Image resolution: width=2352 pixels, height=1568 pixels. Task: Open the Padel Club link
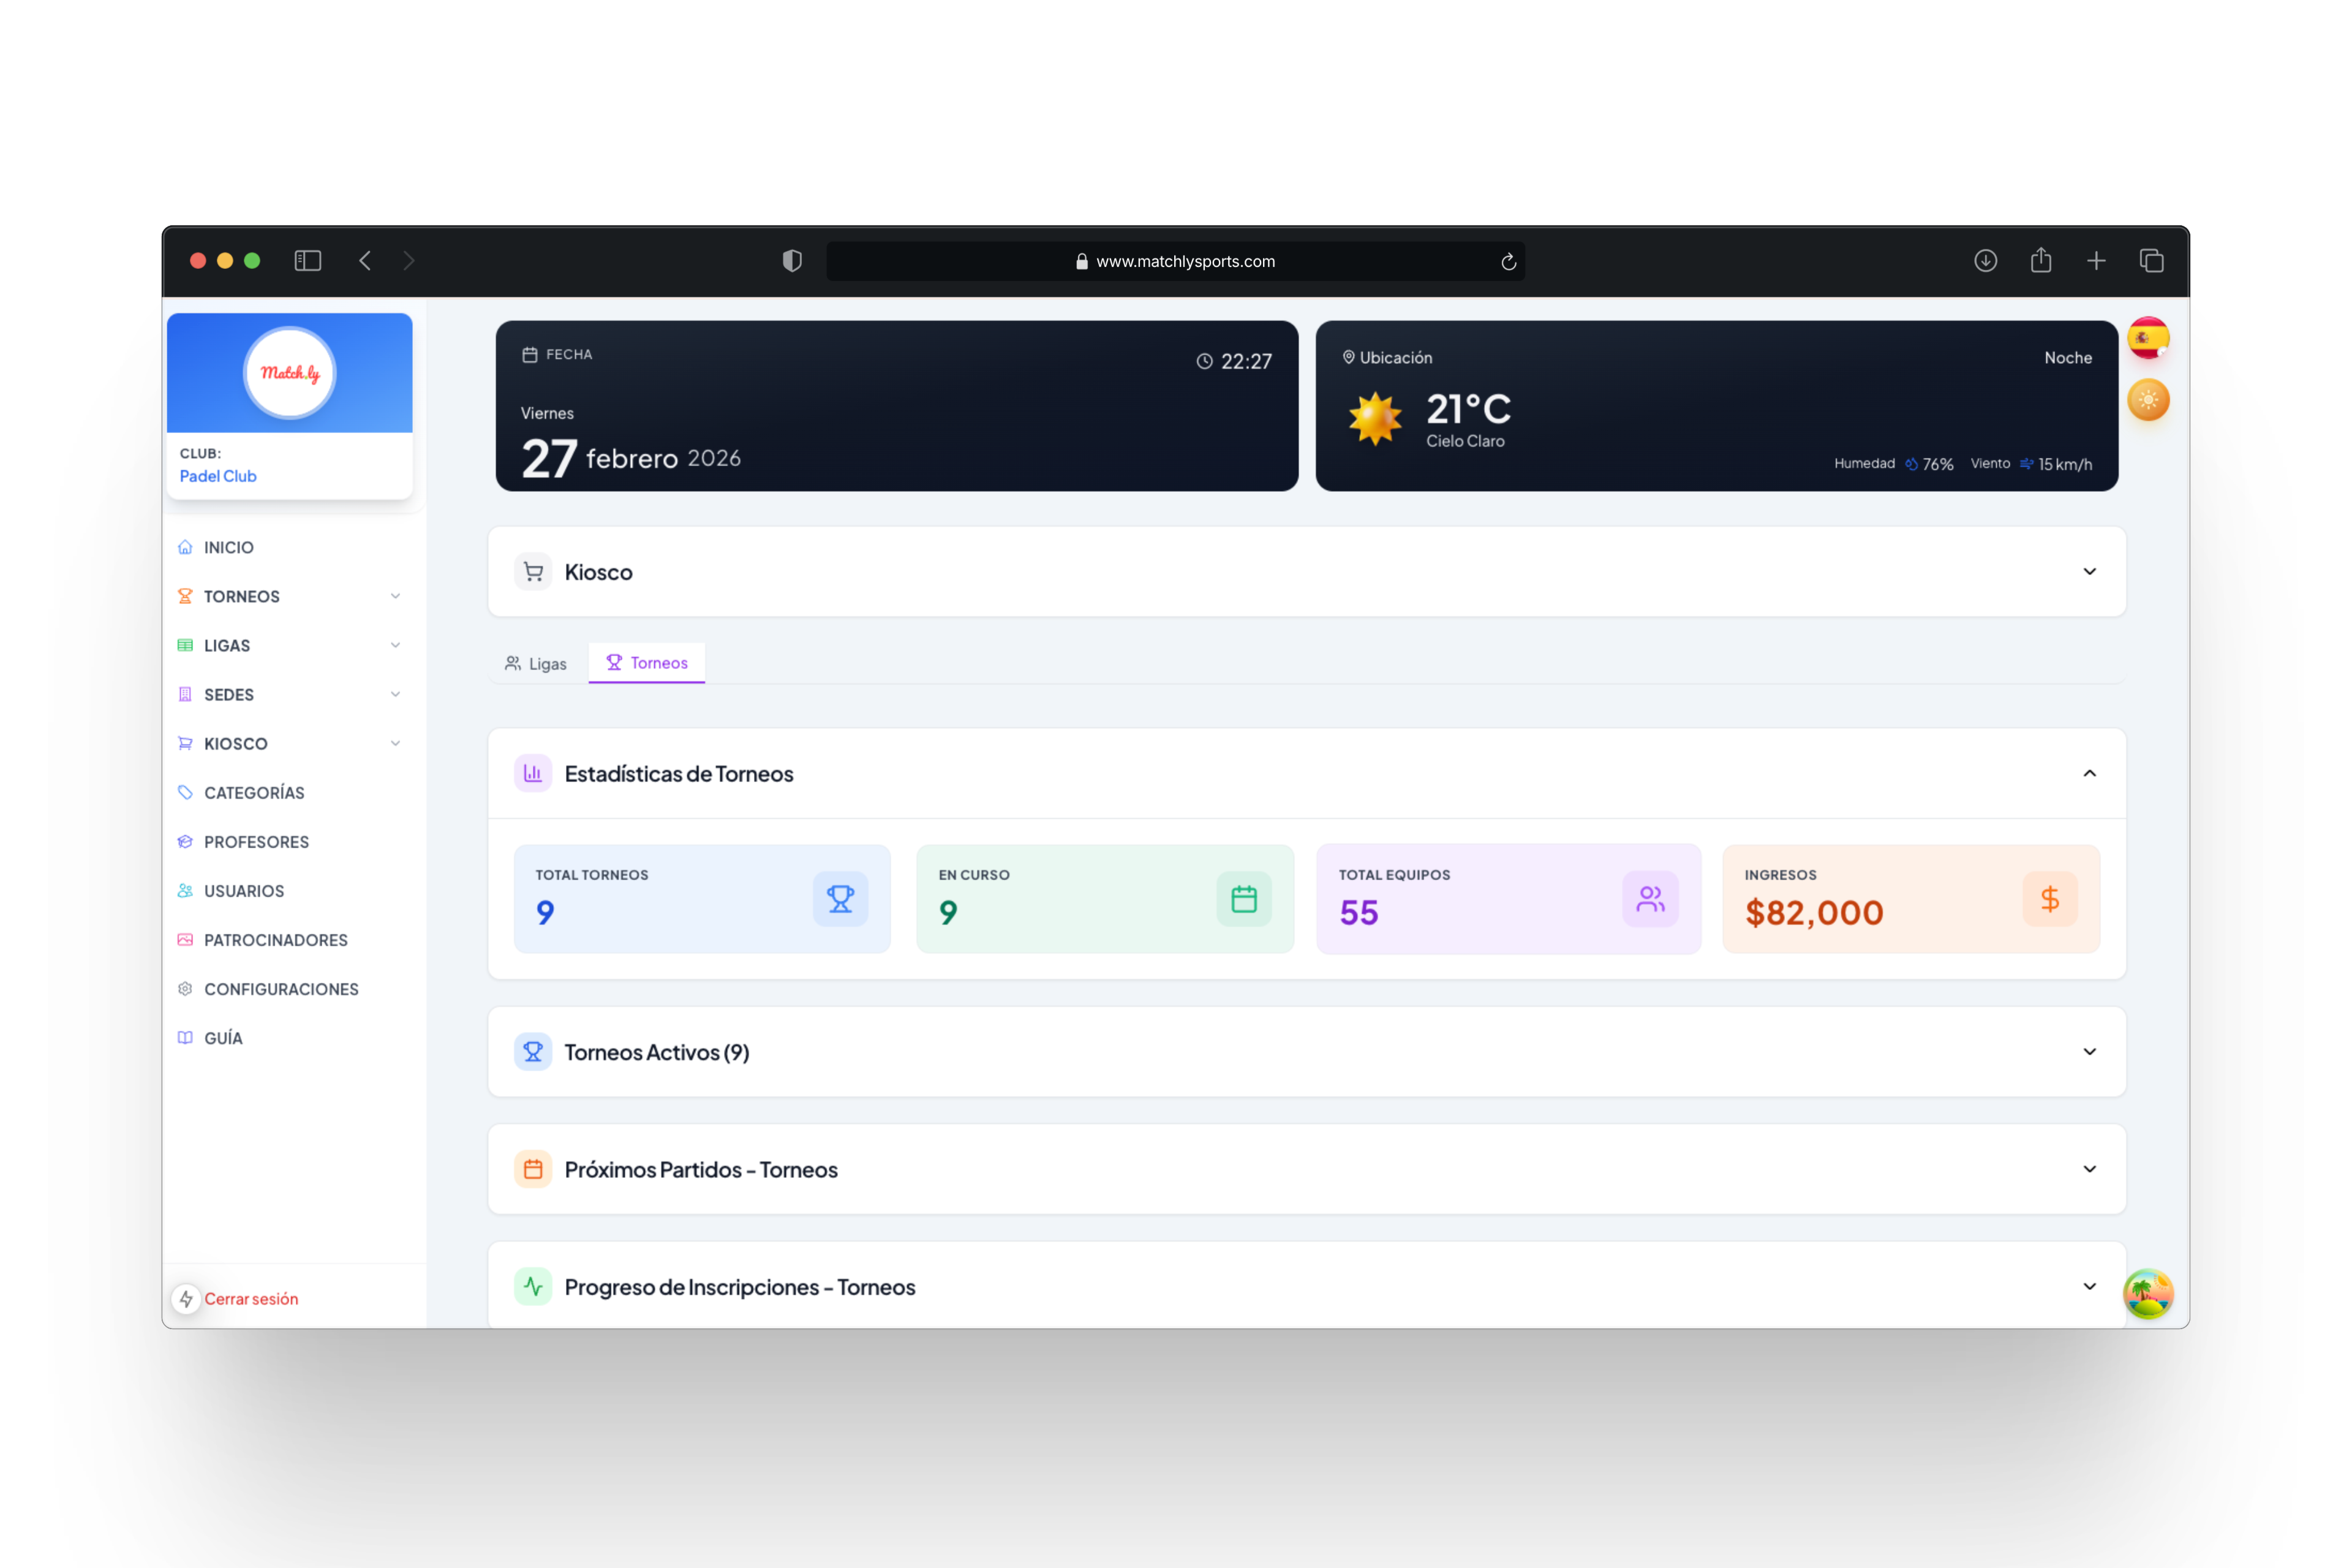(217, 475)
